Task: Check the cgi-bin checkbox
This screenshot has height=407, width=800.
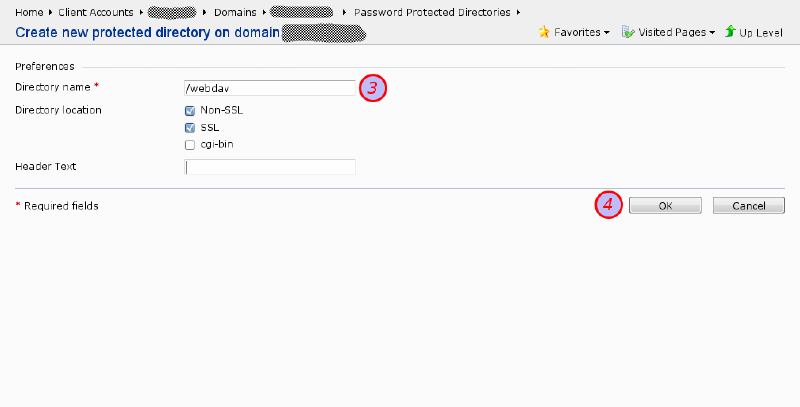Action: click(190, 145)
